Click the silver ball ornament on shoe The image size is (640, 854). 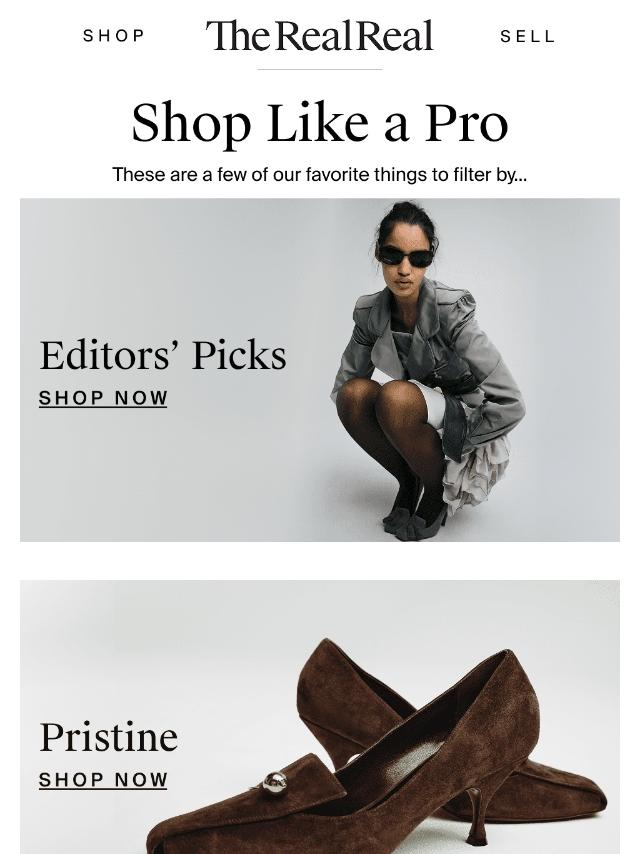[275, 783]
